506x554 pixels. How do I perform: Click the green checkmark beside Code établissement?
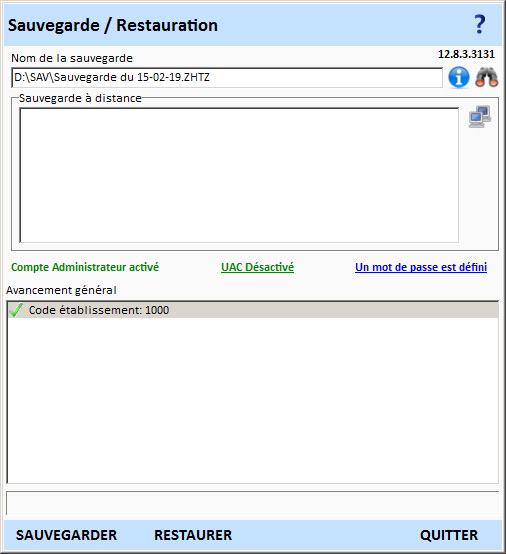coord(16,310)
